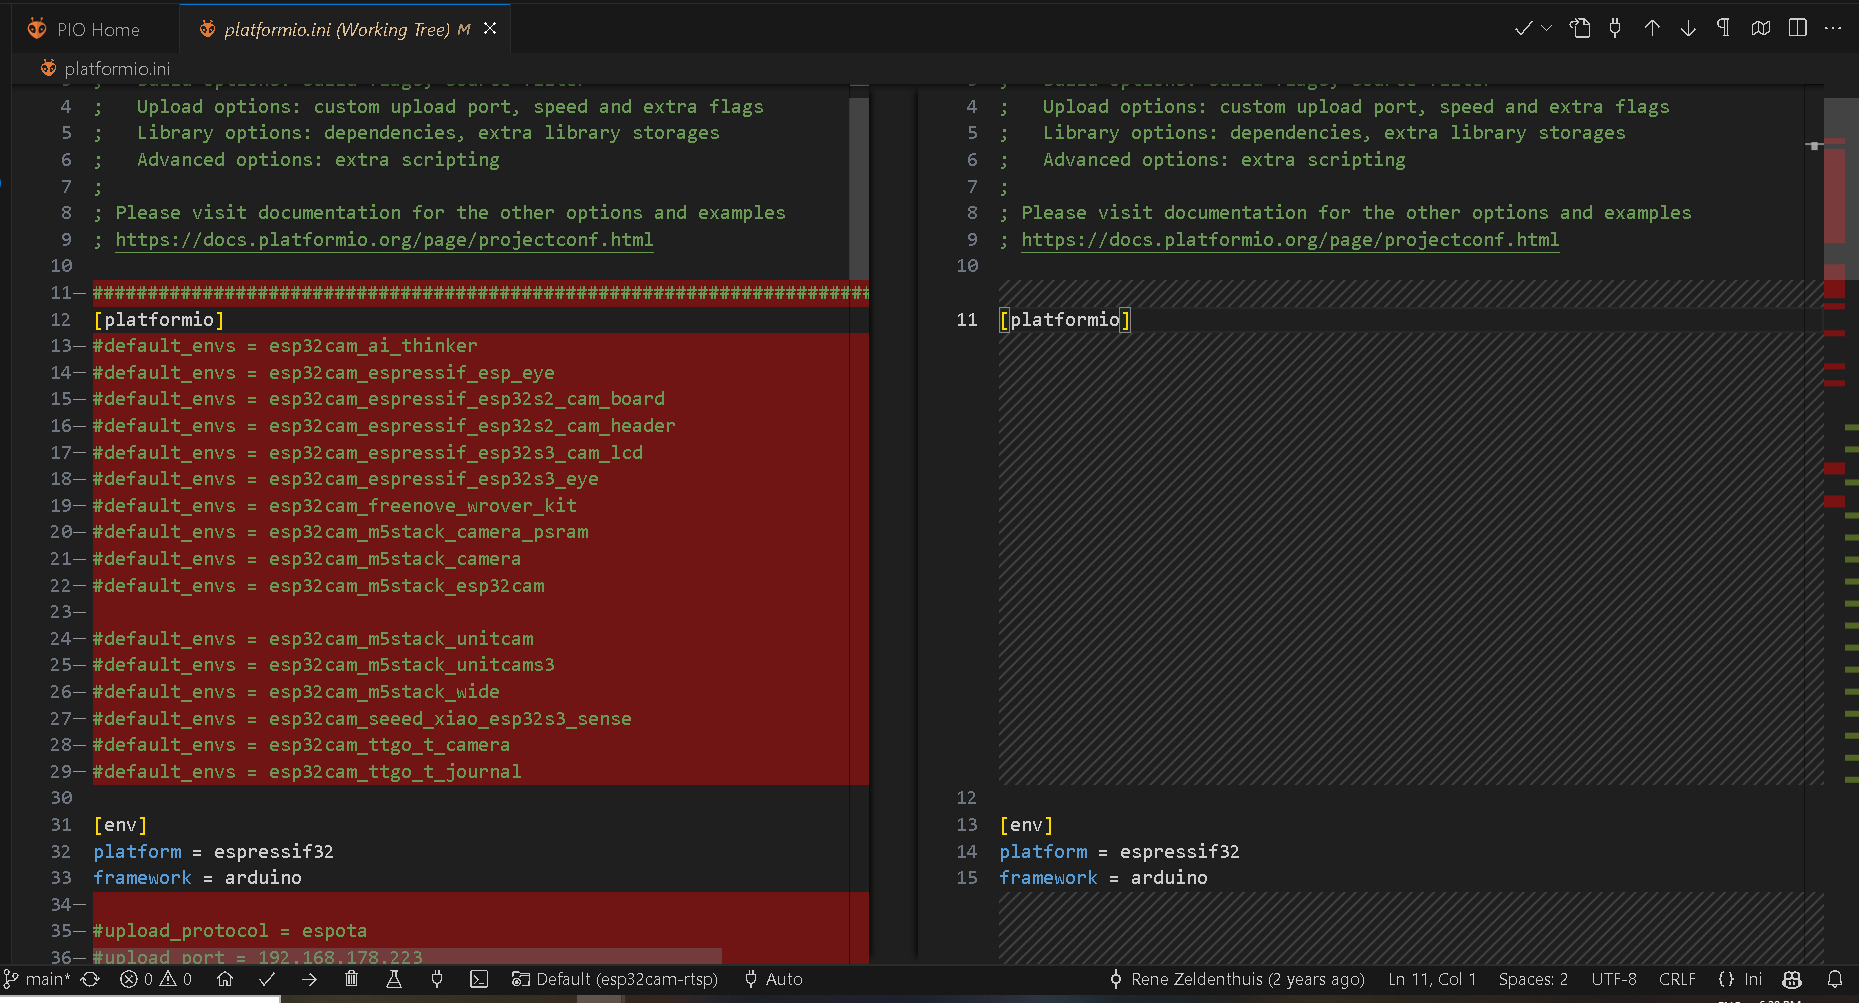Click PlatformIO Clean trash icon
This screenshot has width=1859, height=1003.
click(352, 979)
